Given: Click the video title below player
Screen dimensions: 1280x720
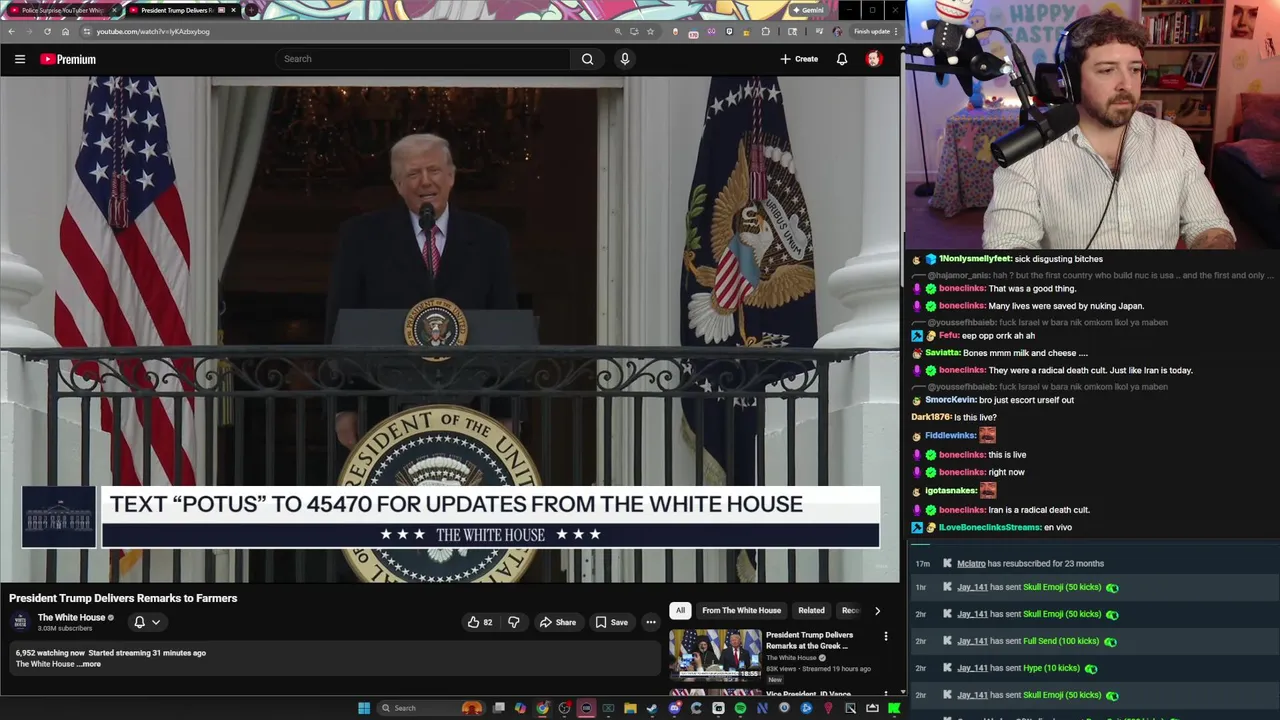Looking at the screenshot, I should pyautogui.click(x=123, y=598).
